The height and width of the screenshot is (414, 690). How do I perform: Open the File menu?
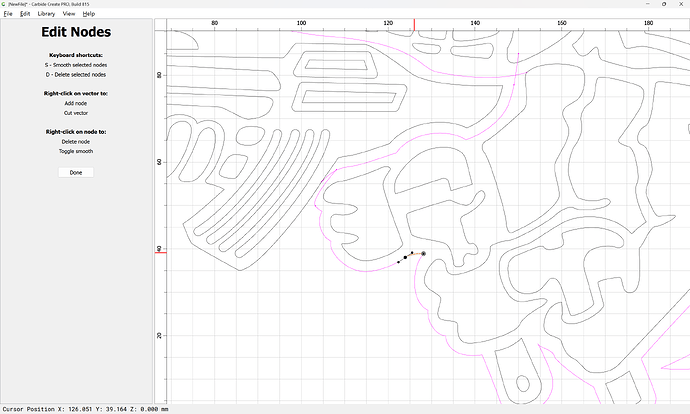(x=8, y=14)
